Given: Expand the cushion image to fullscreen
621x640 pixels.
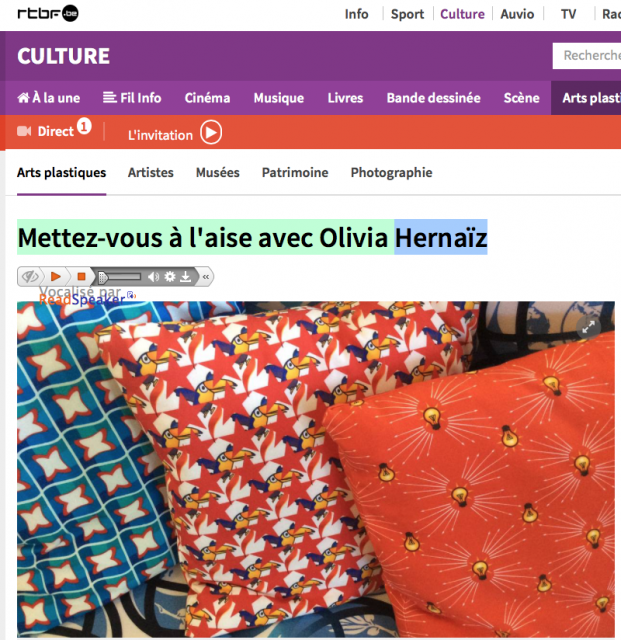Looking at the screenshot, I should point(588,327).
